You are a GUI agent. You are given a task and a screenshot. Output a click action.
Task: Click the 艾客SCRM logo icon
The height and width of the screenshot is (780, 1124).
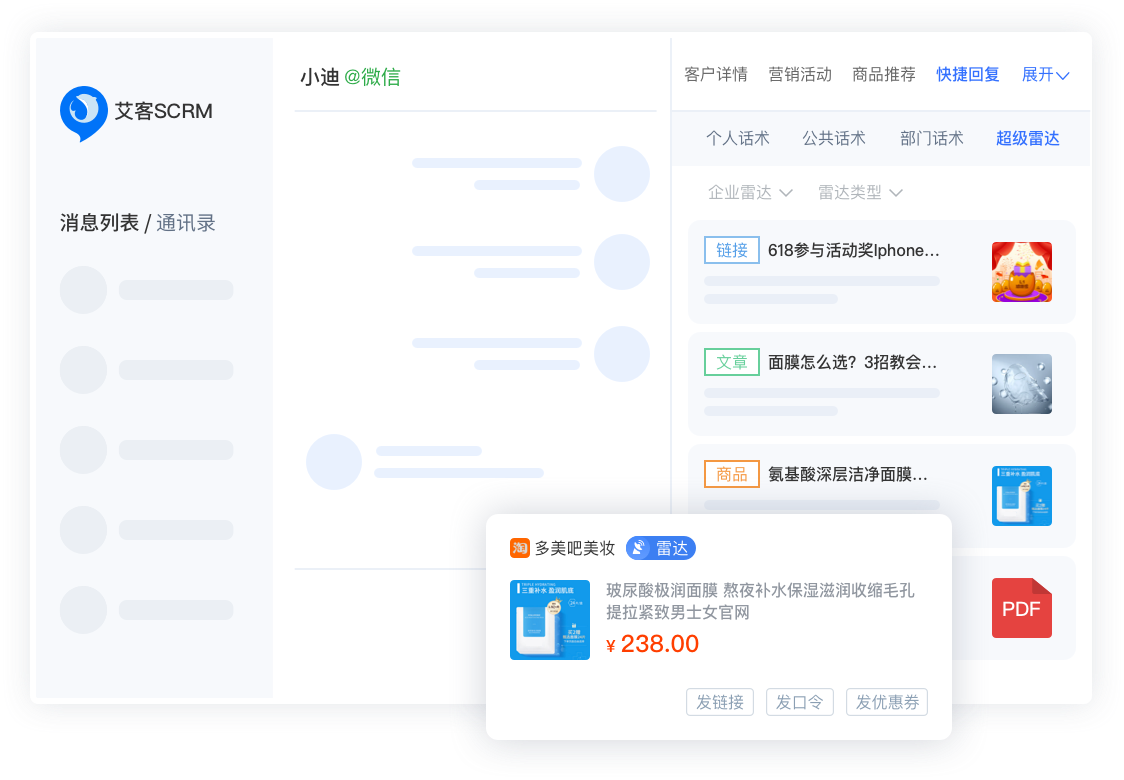(84, 112)
